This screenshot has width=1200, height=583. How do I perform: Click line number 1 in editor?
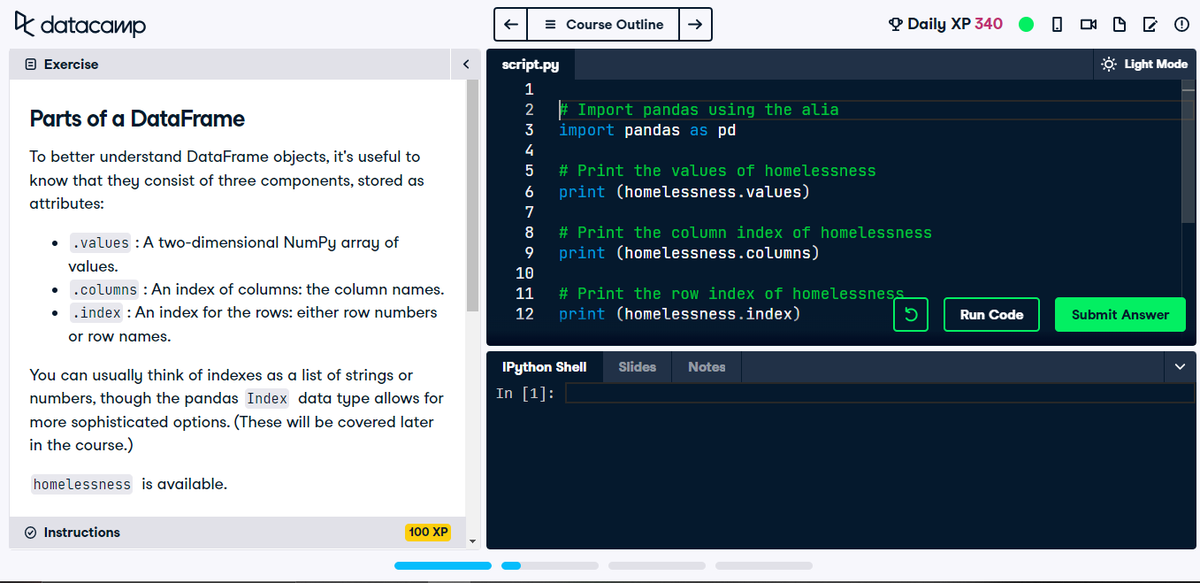click(x=530, y=89)
